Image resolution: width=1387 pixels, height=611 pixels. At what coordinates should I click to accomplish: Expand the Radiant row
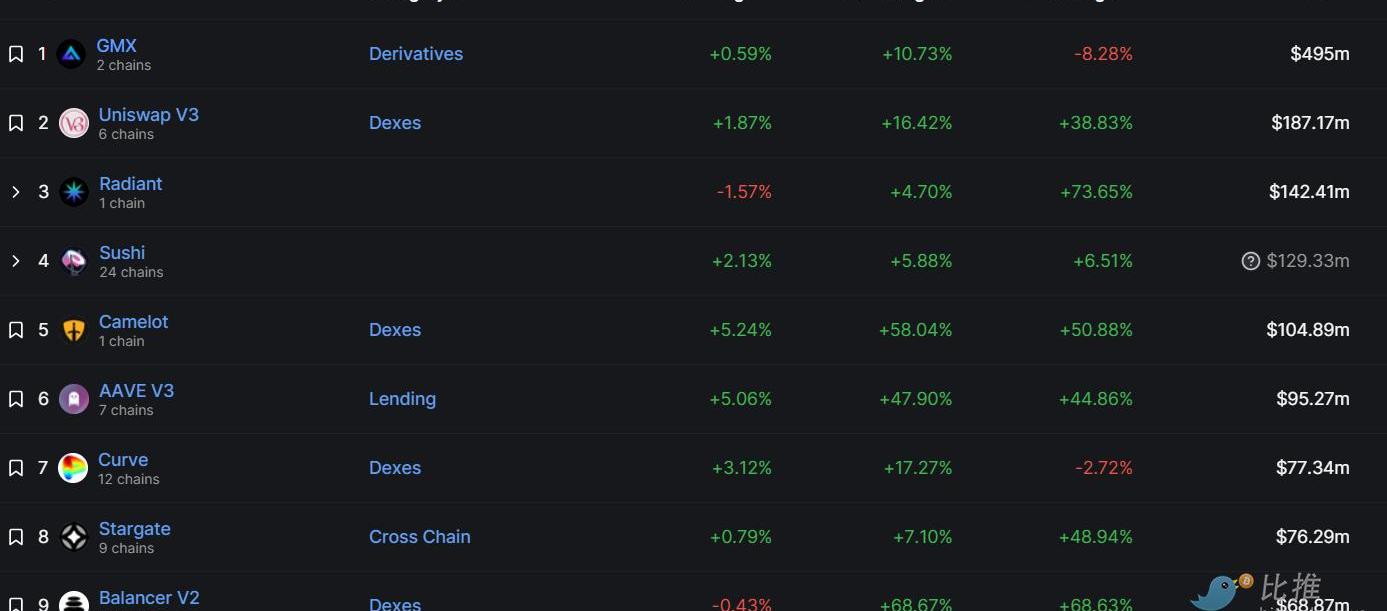(16, 192)
